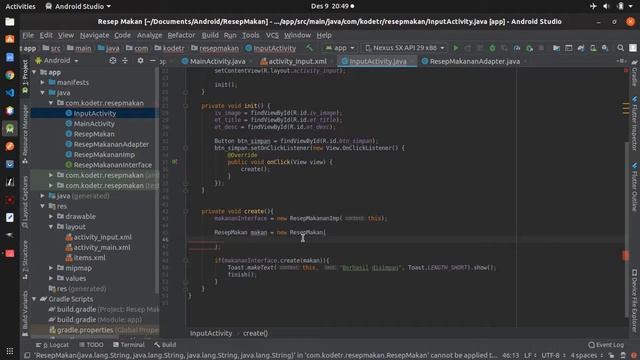Click the Attach Debugger to process icon
This screenshot has height=360, width=640.
pos(529,48)
